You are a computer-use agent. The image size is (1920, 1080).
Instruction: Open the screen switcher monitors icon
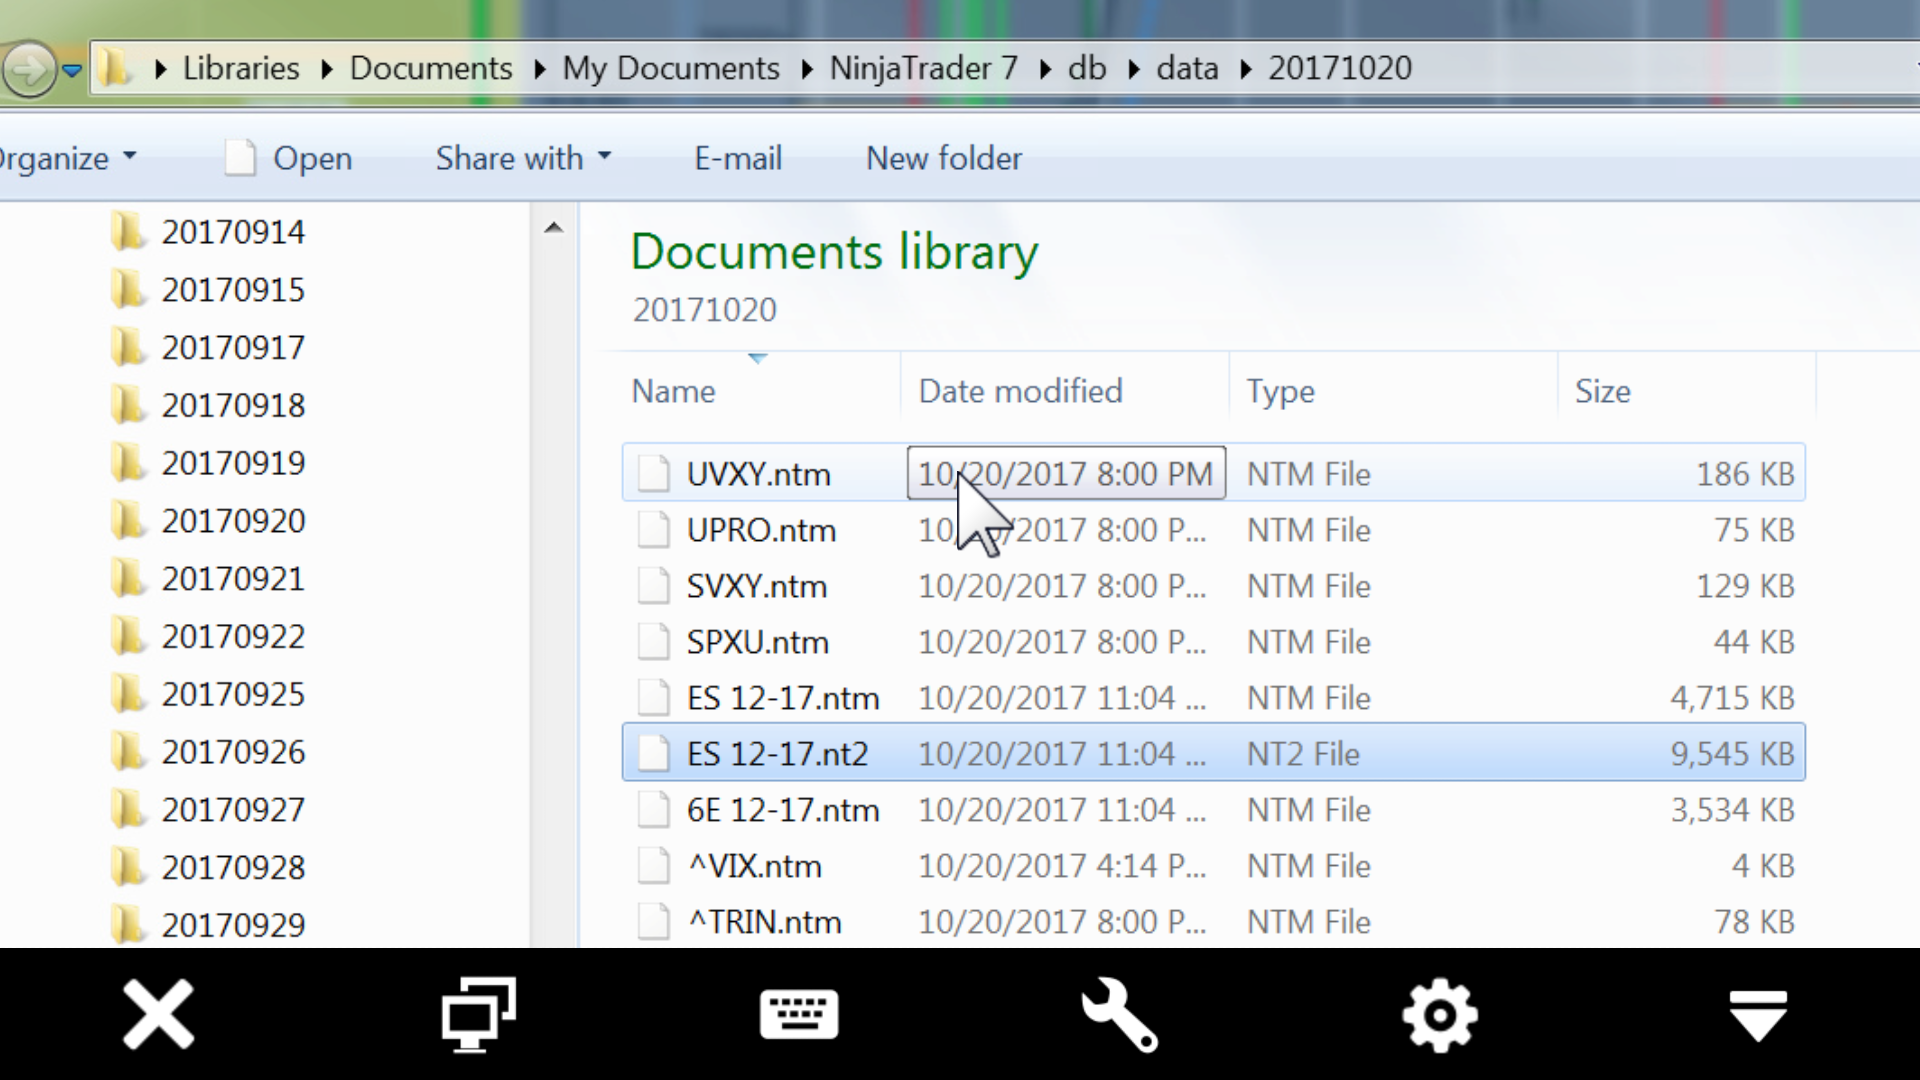[x=478, y=1015]
